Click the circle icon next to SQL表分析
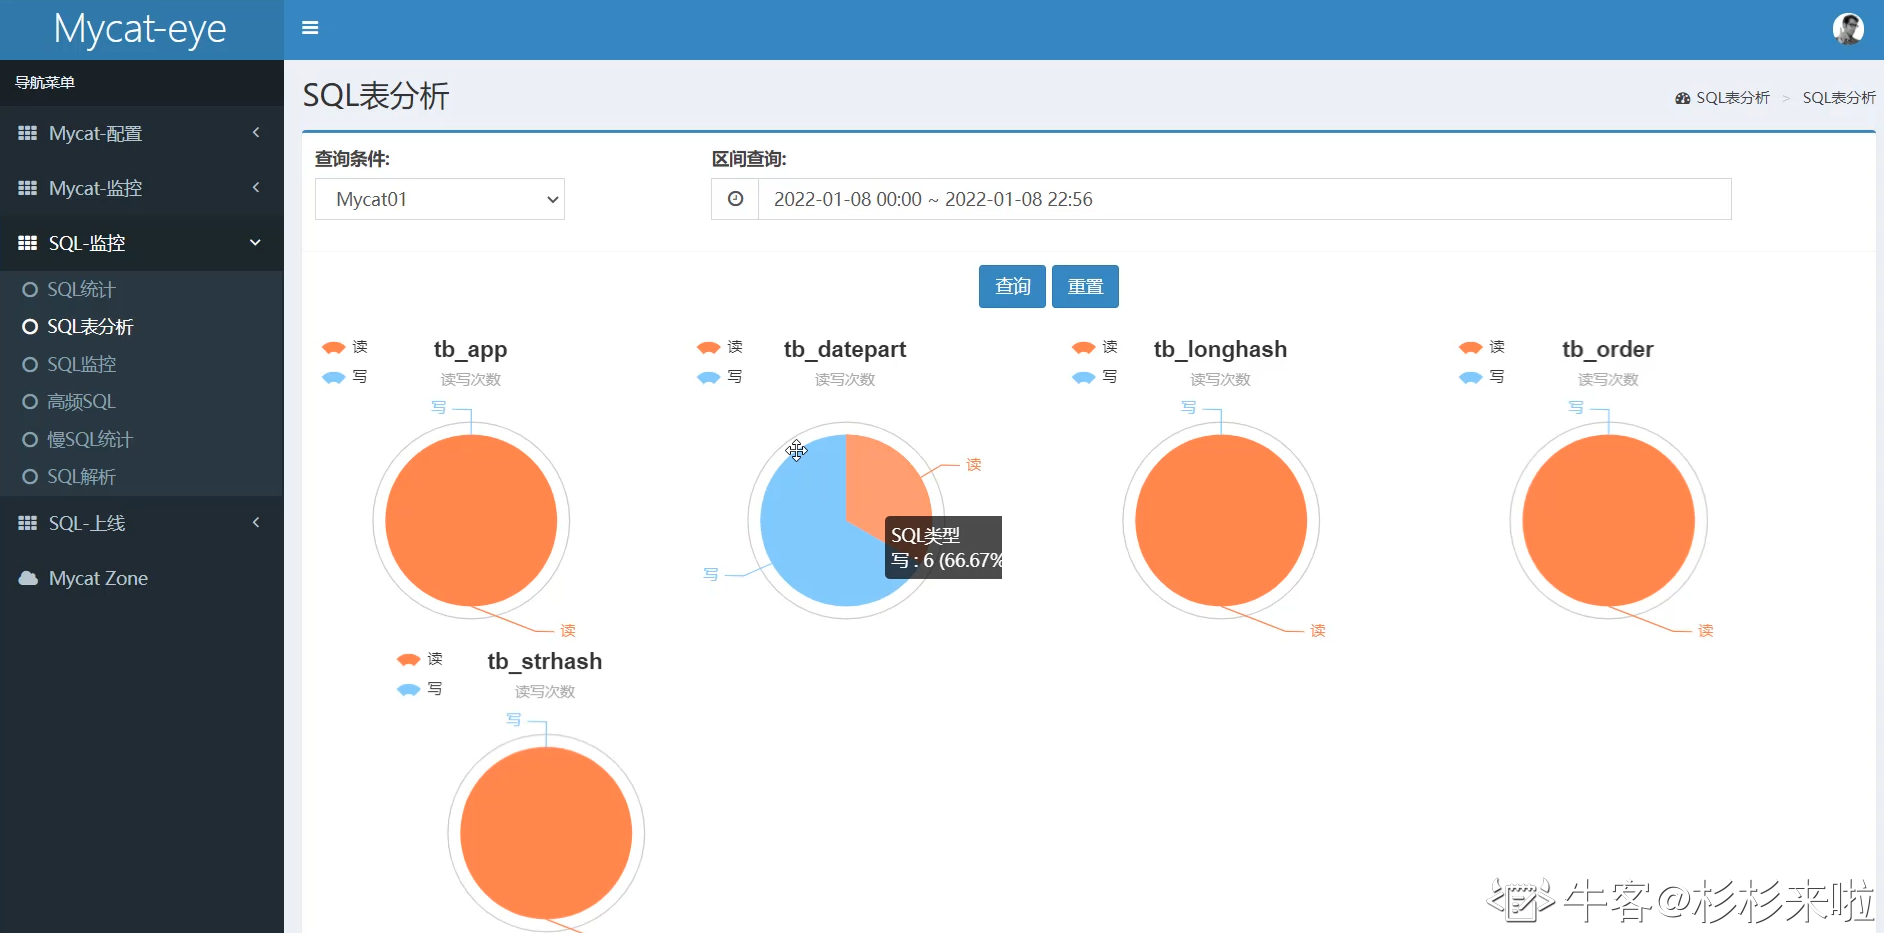 point(30,326)
